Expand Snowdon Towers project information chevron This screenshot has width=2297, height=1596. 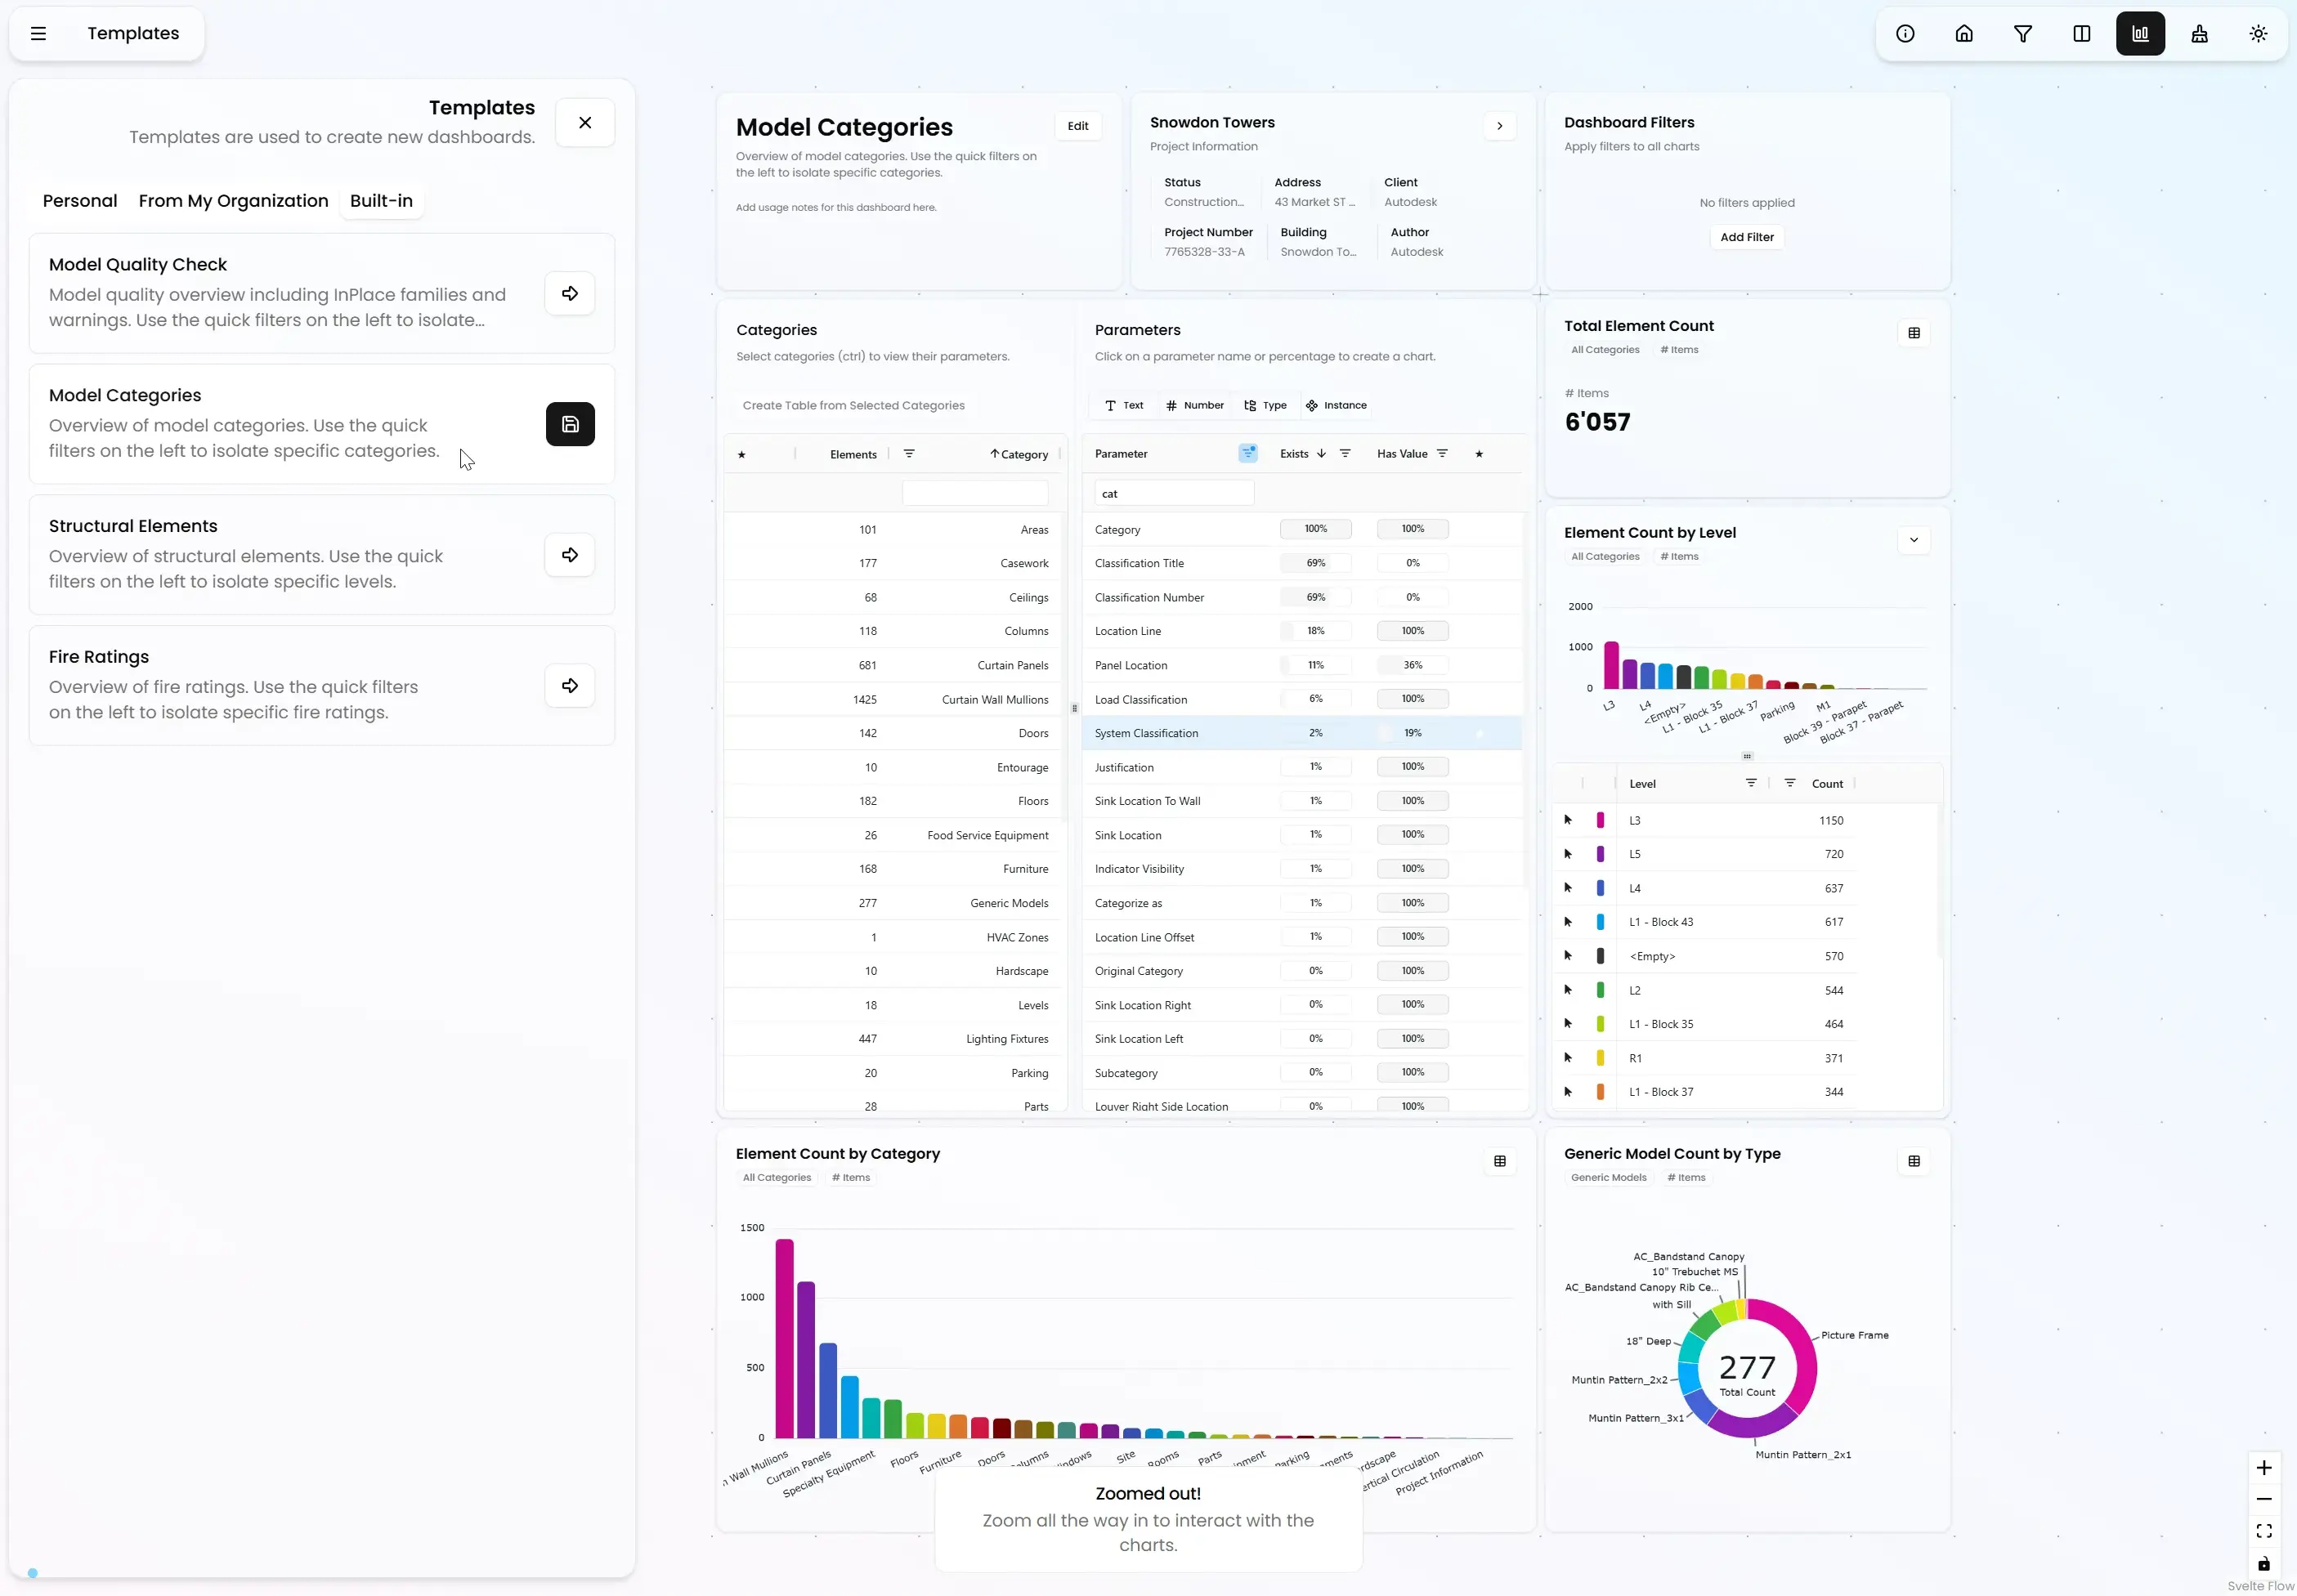tap(1499, 126)
